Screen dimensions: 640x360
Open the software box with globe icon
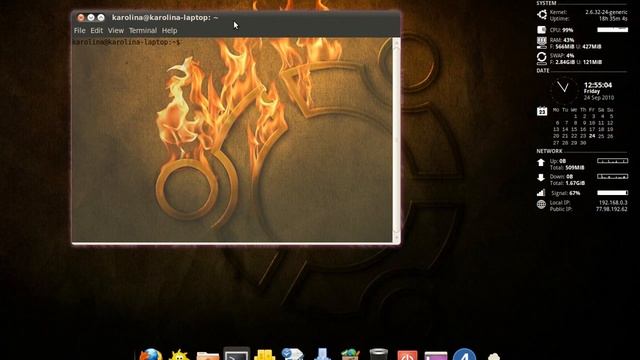tap(350, 355)
